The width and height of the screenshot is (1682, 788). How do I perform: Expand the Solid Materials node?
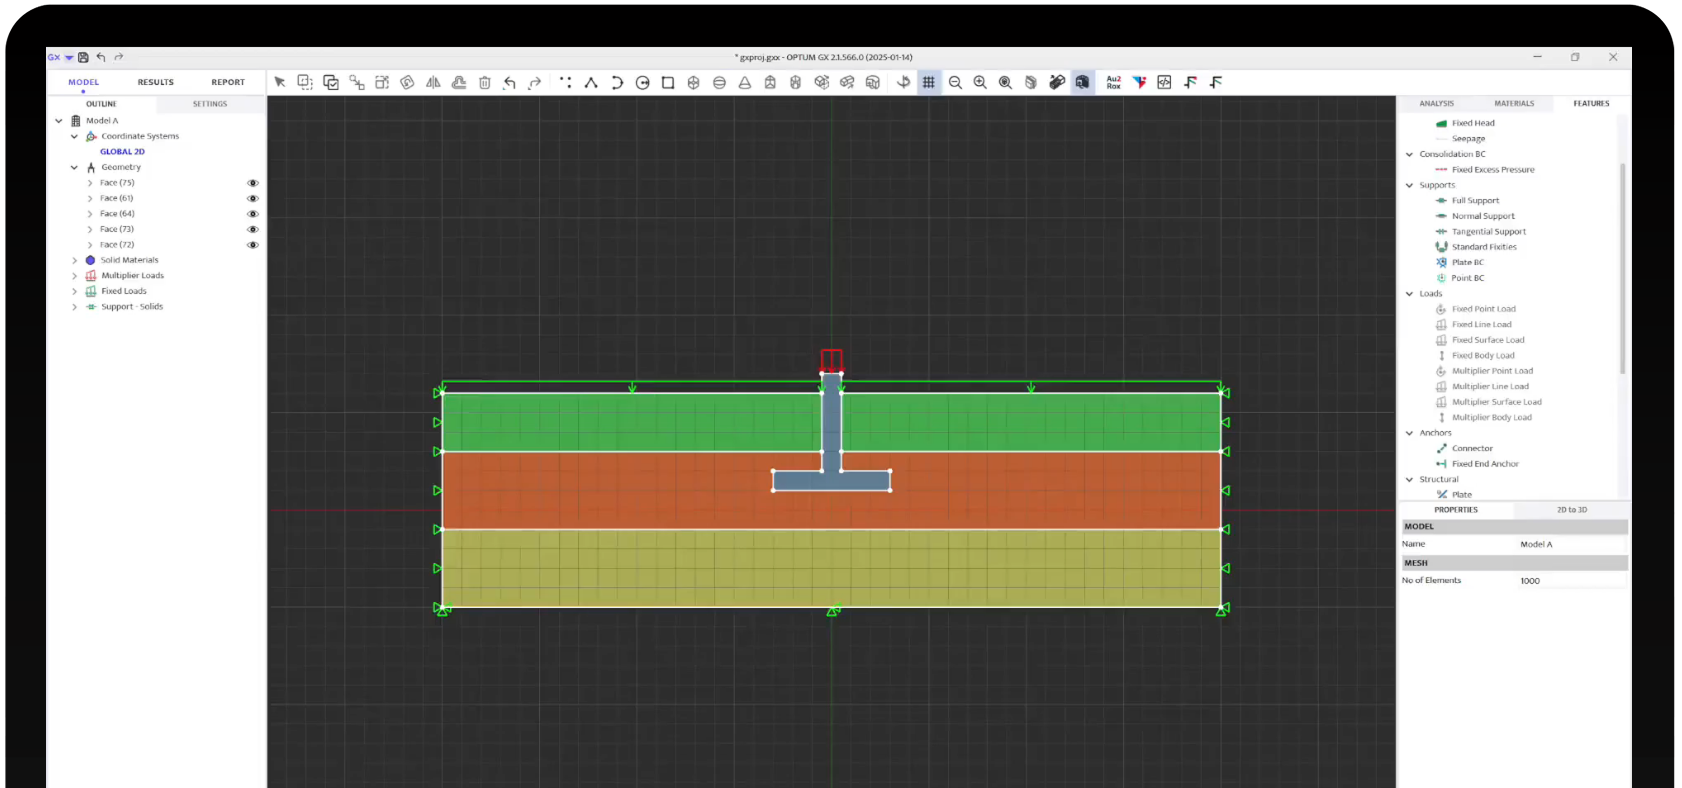(74, 261)
